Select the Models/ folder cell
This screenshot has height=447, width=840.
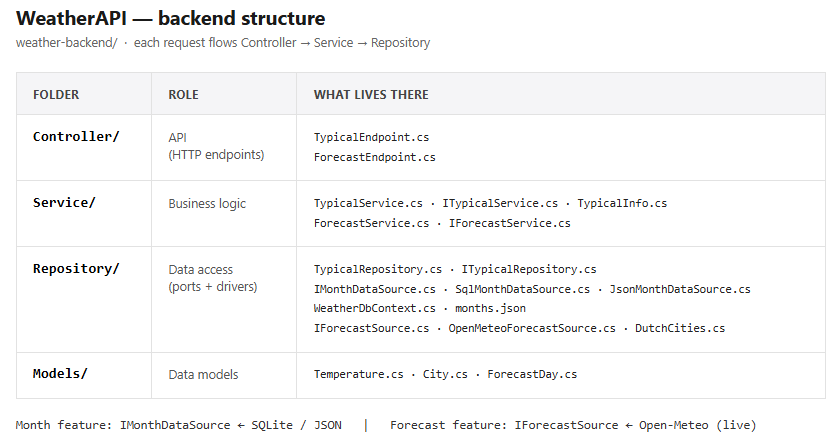click(x=84, y=375)
